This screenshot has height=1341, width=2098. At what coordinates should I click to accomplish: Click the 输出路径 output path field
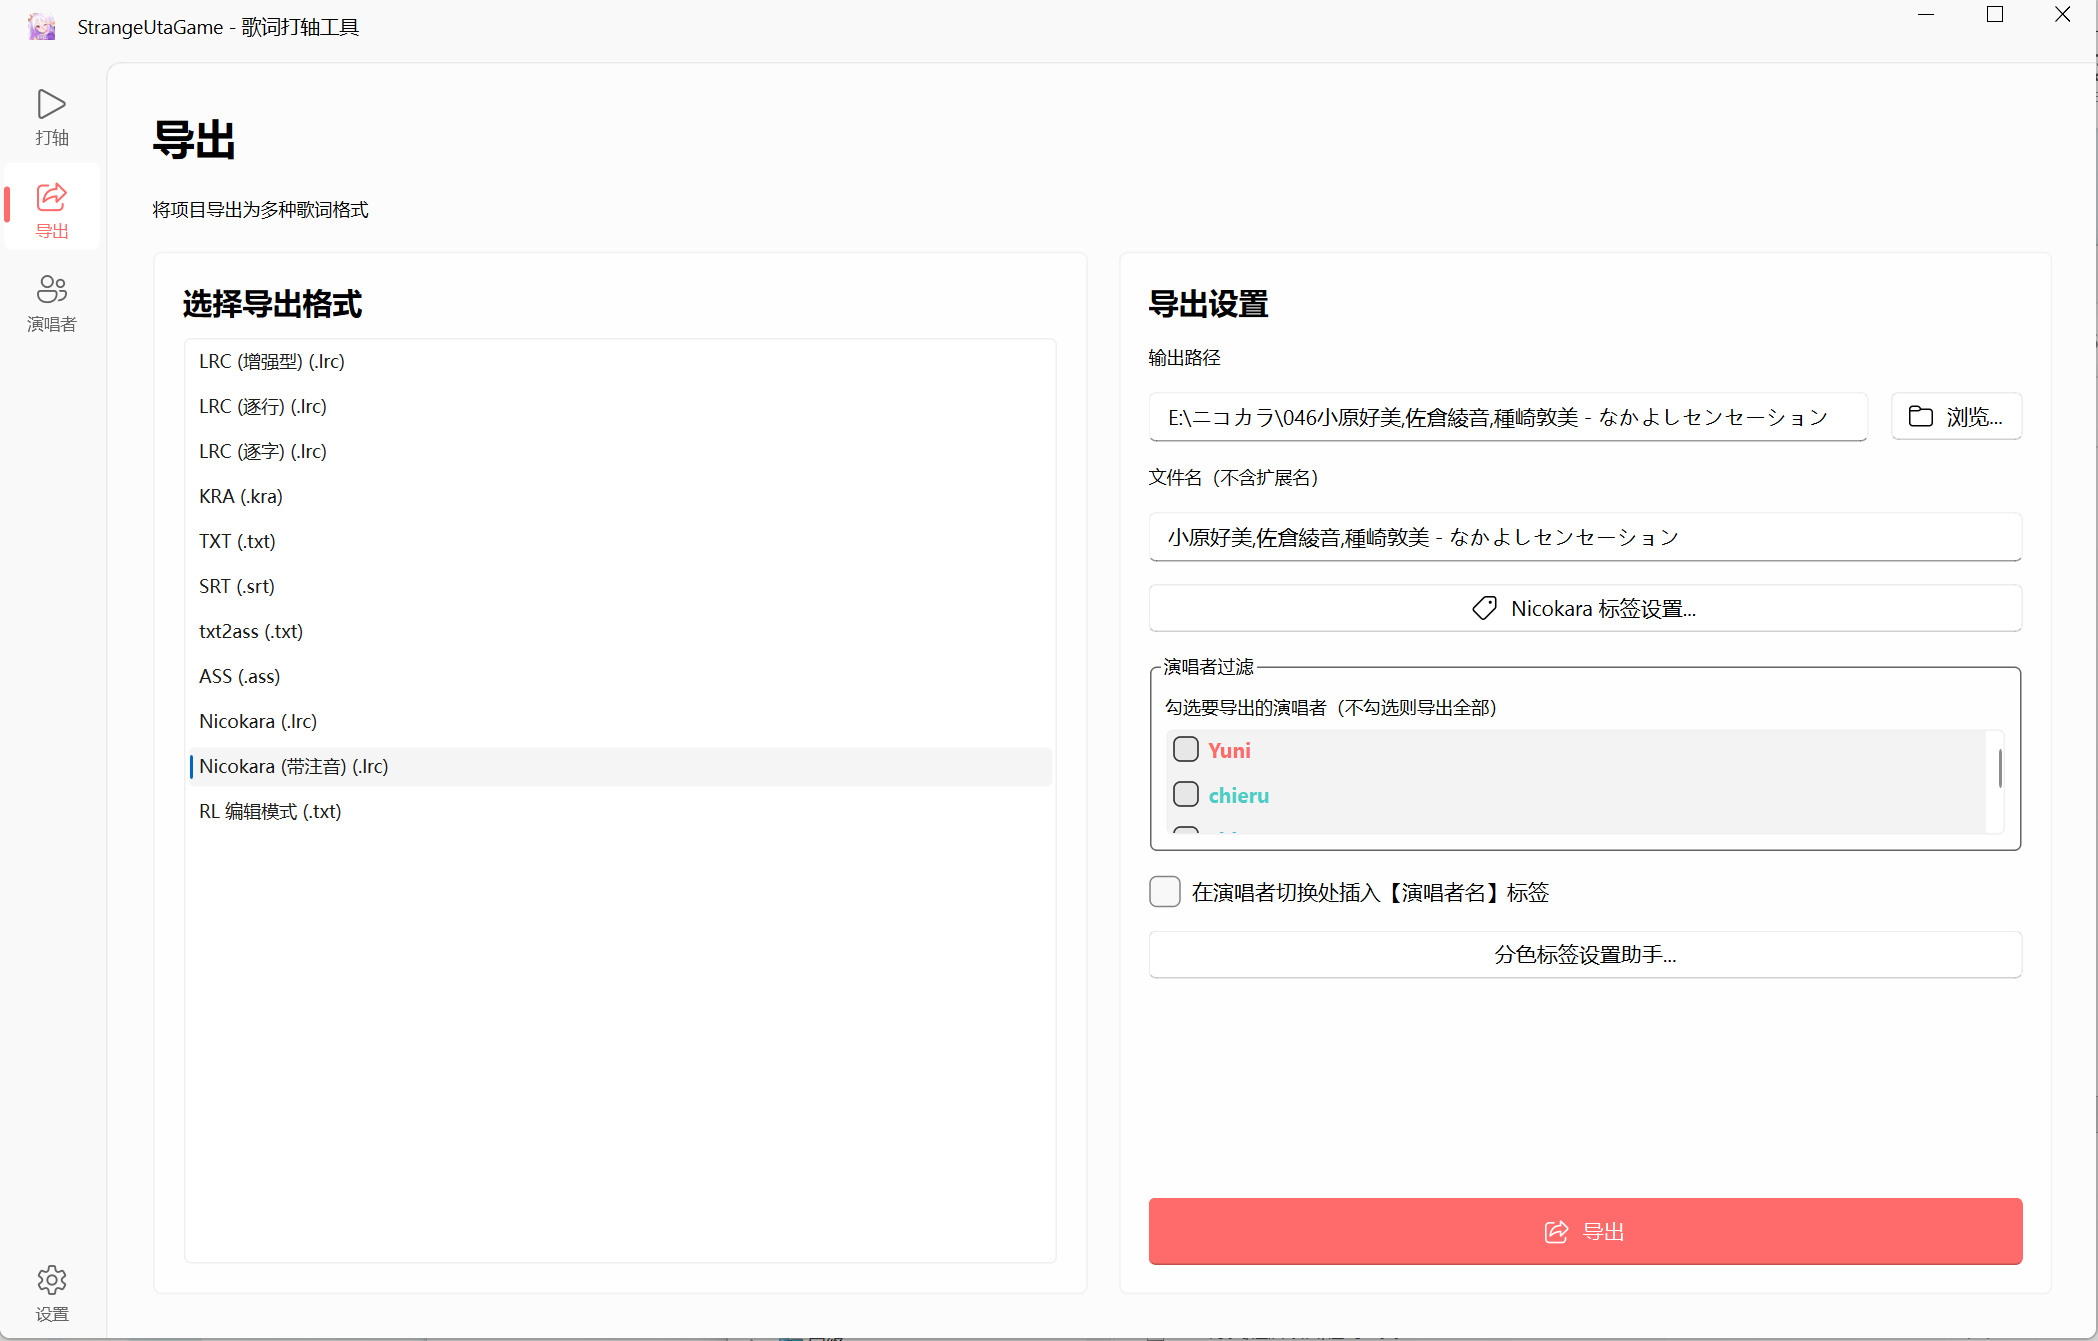coord(1508,417)
